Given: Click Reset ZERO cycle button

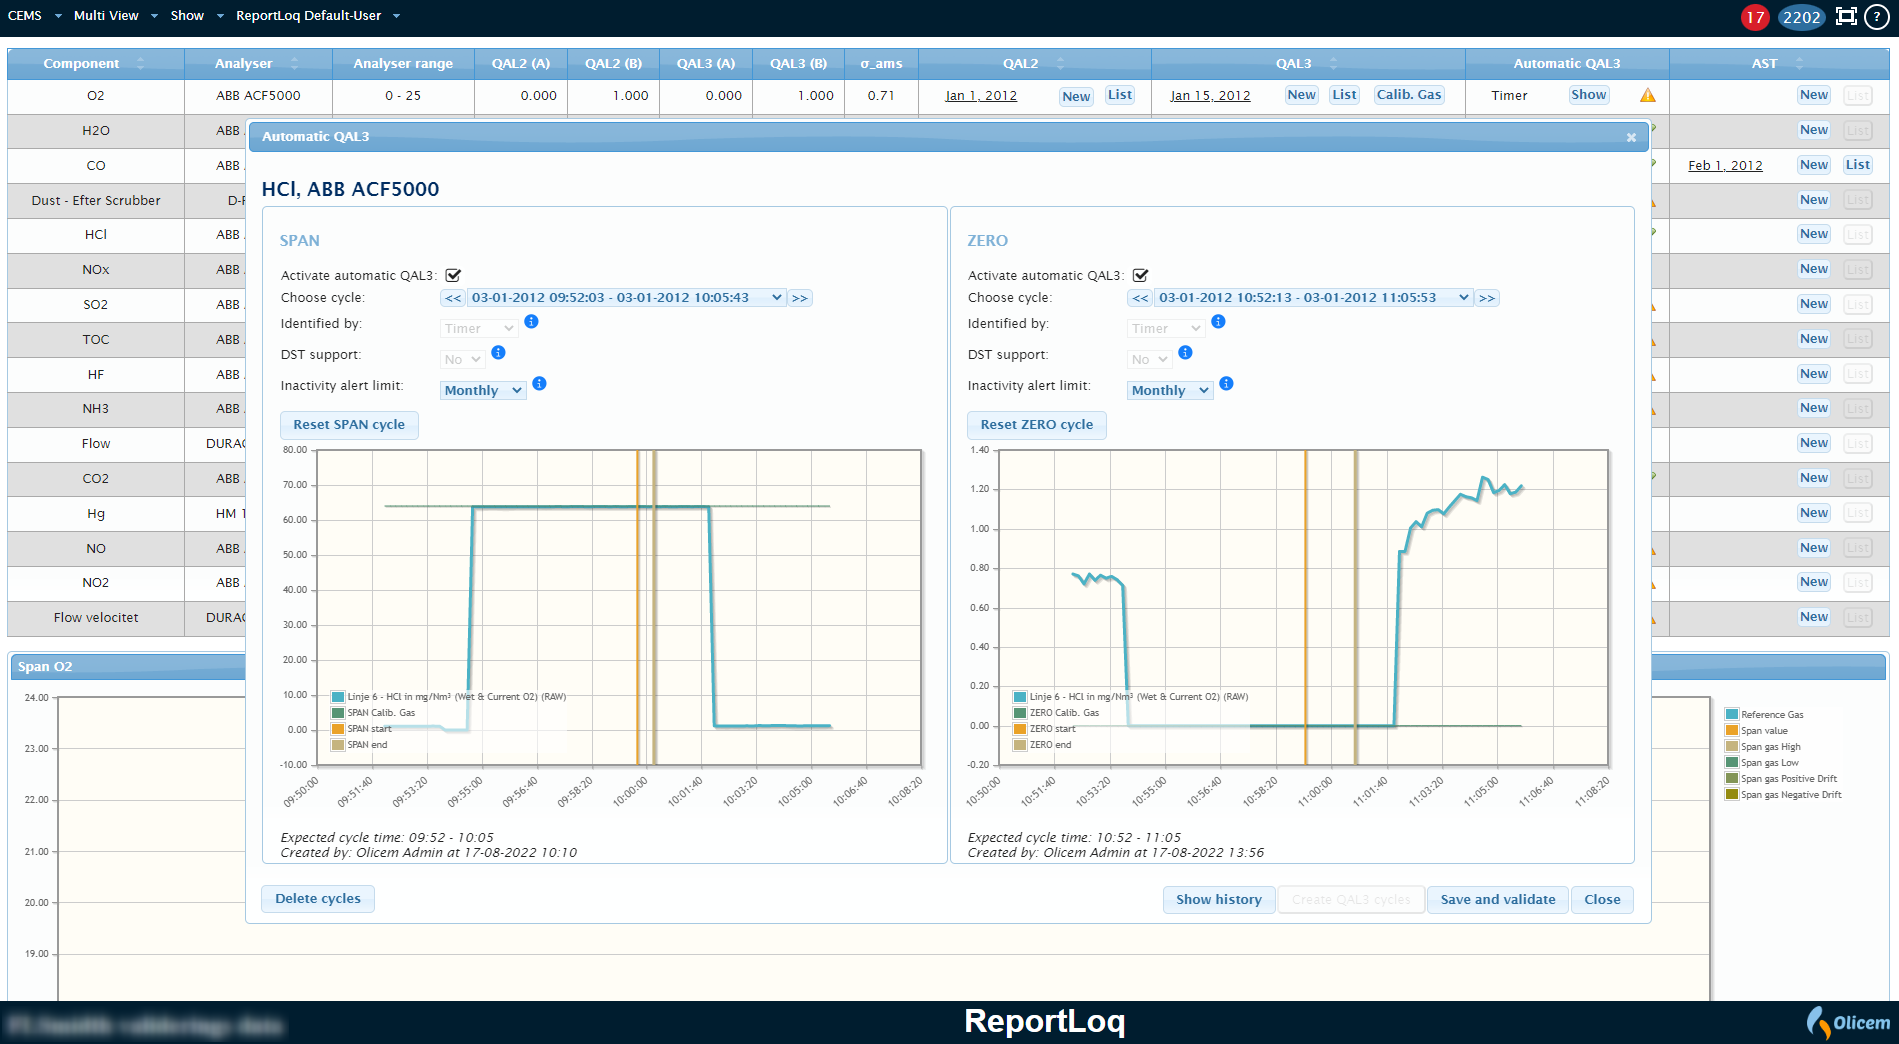Looking at the screenshot, I should coord(1036,425).
